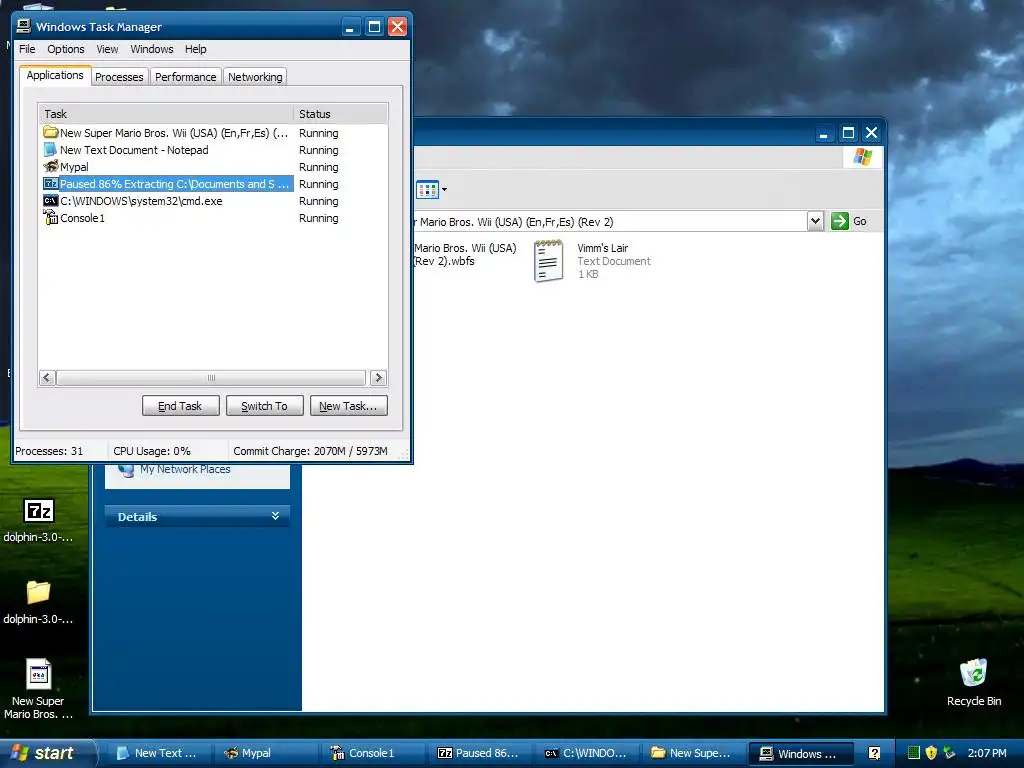Click the safely remove hardware tray icon
1024x768 pixels.
[949, 753]
